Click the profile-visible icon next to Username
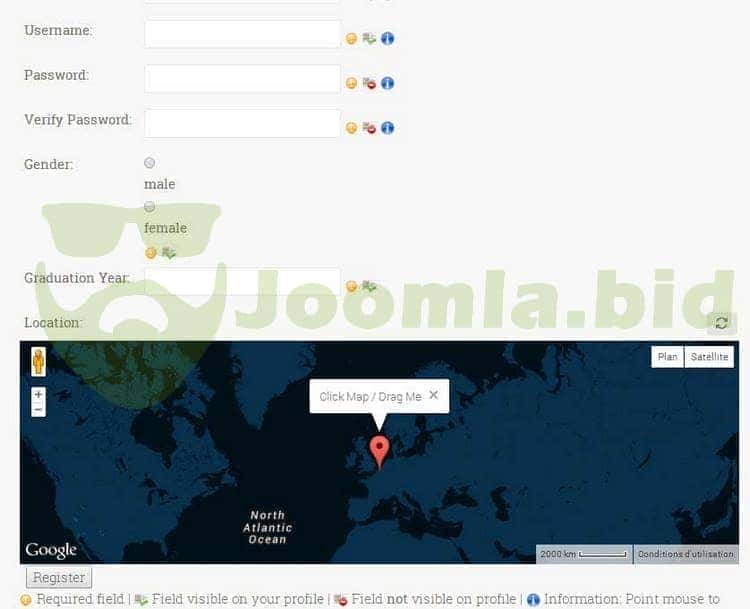Screen dimensions: 750x609 pos(369,39)
